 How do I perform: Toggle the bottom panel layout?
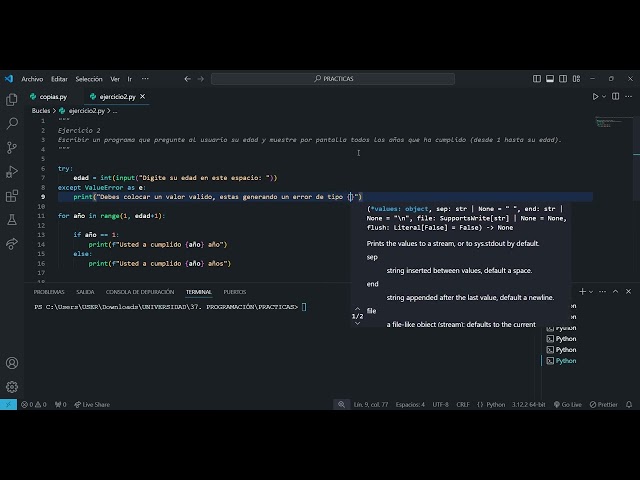(550, 79)
